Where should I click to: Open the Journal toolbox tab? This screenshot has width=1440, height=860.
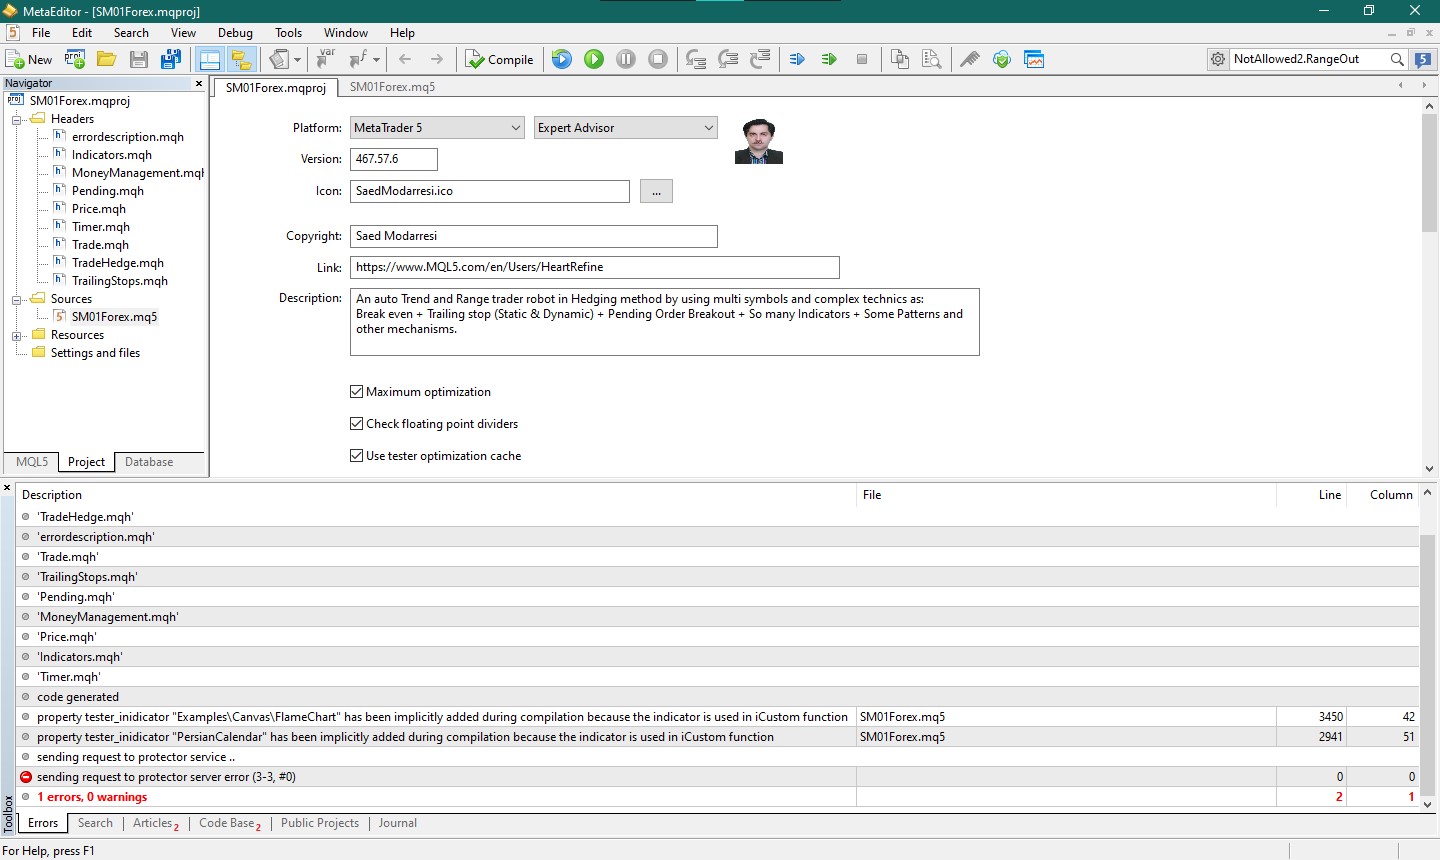pyautogui.click(x=397, y=823)
